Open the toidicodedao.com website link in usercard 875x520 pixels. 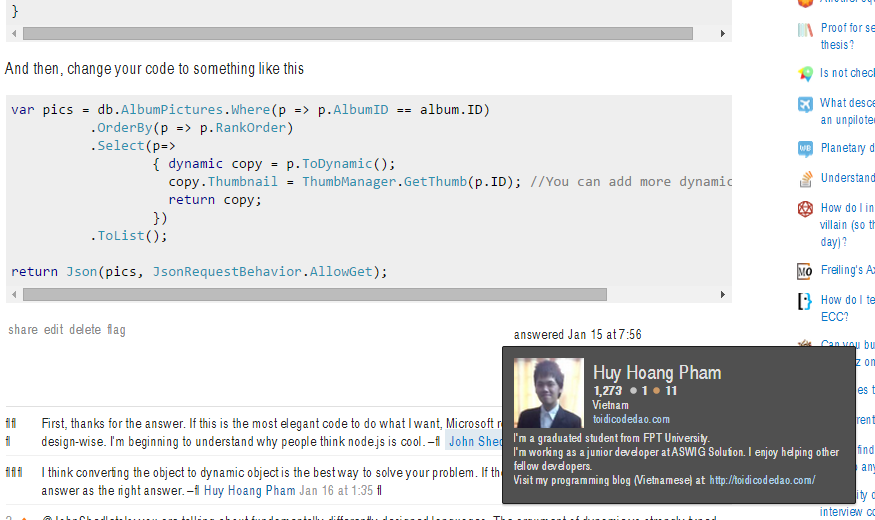pos(631,419)
